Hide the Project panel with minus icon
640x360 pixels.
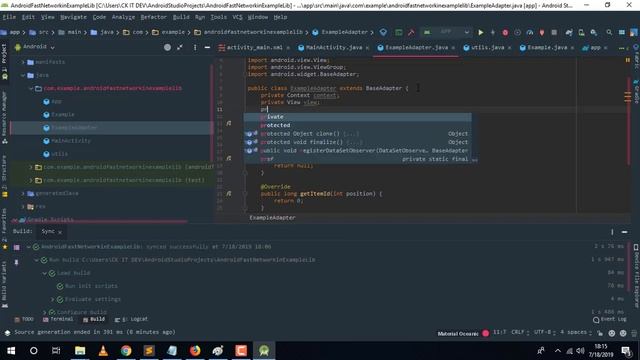pos(207,47)
